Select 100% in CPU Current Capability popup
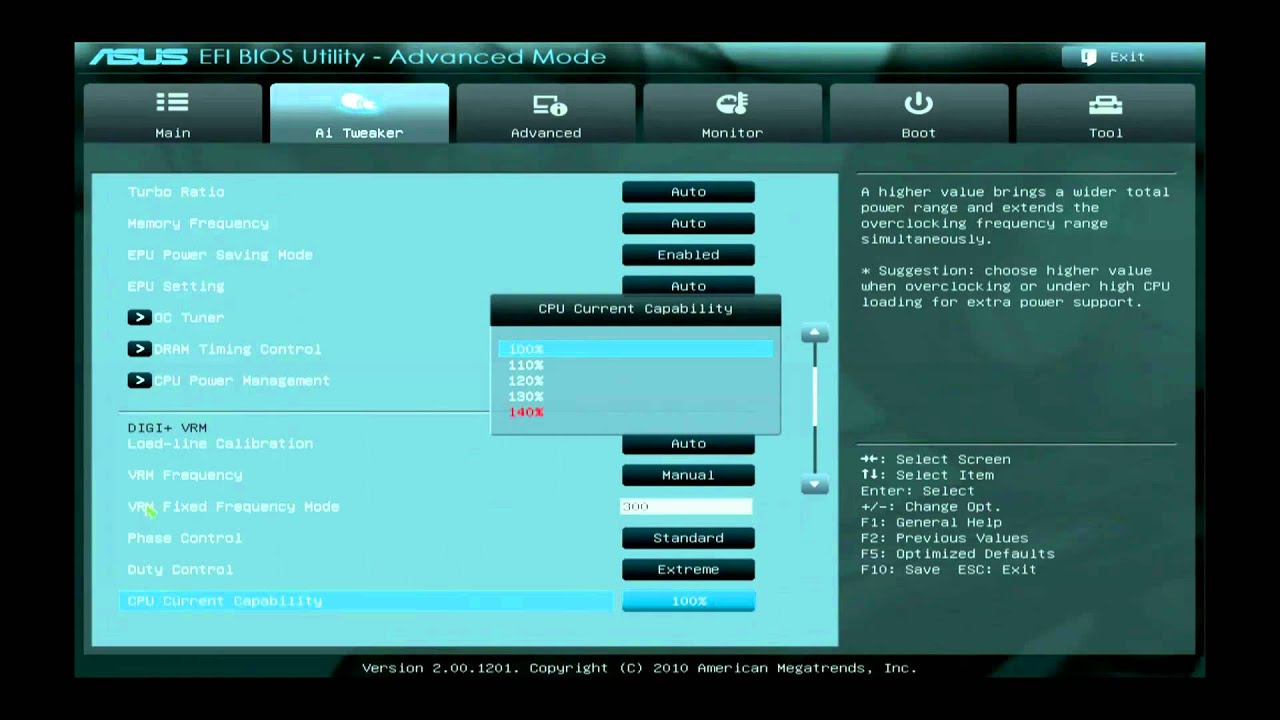The image size is (1280, 720). (x=636, y=349)
